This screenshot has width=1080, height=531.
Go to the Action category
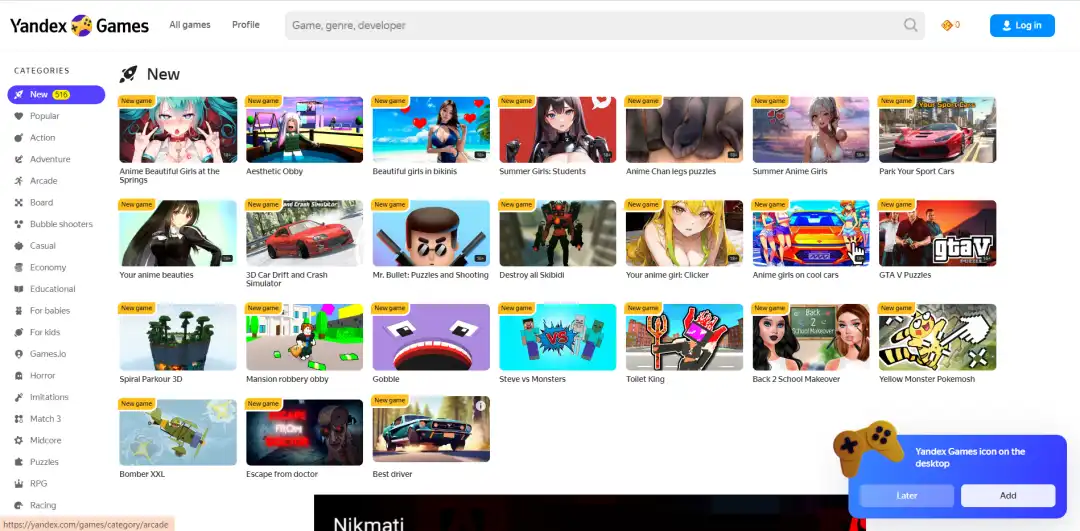coord(43,138)
